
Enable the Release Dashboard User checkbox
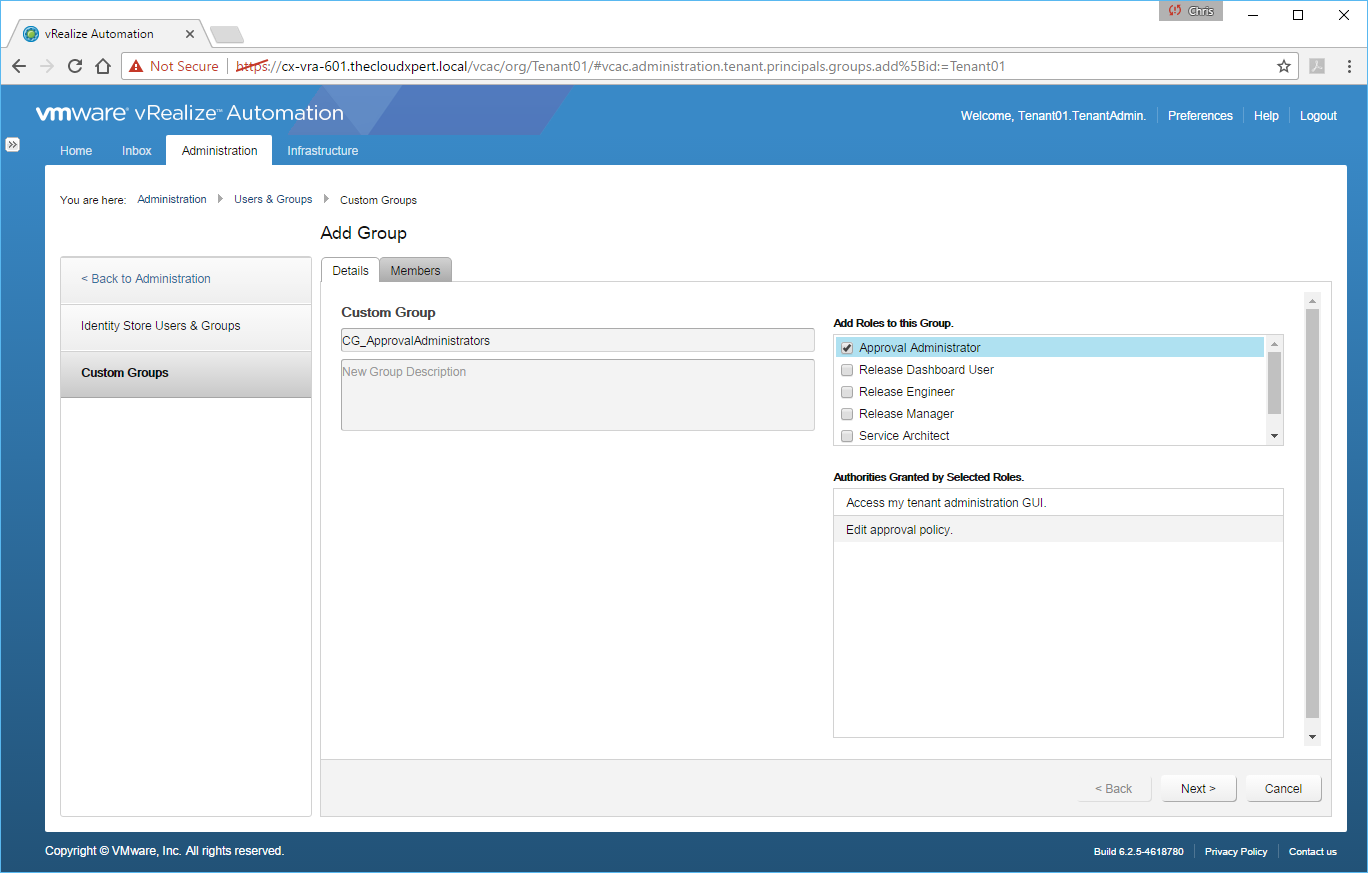point(847,370)
